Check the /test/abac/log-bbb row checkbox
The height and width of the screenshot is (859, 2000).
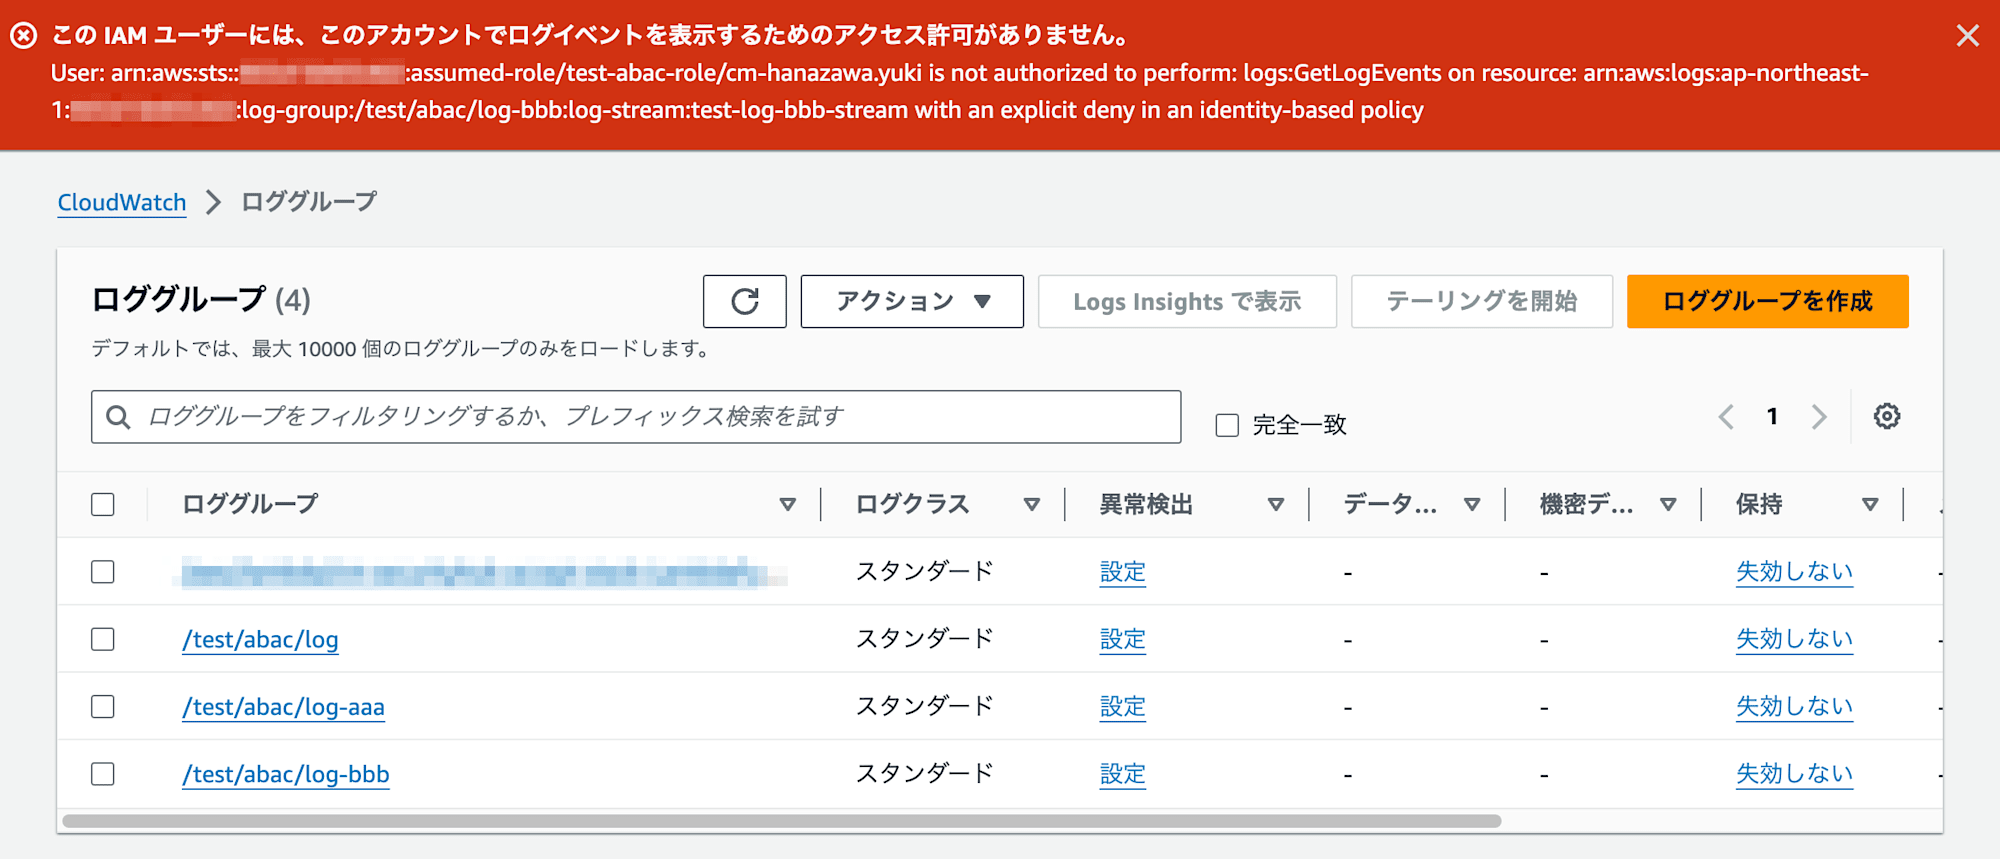(x=103, y=774)
